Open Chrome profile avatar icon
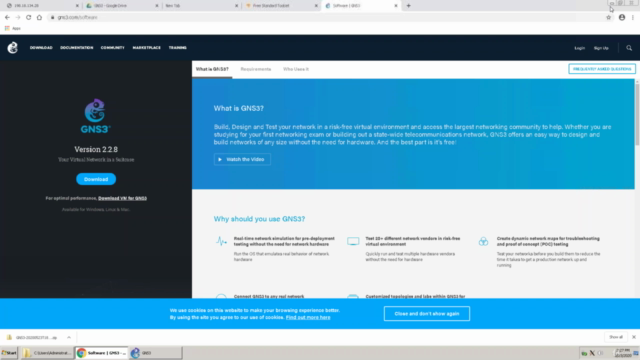This screenshot has width=640, height=360. 622,17
